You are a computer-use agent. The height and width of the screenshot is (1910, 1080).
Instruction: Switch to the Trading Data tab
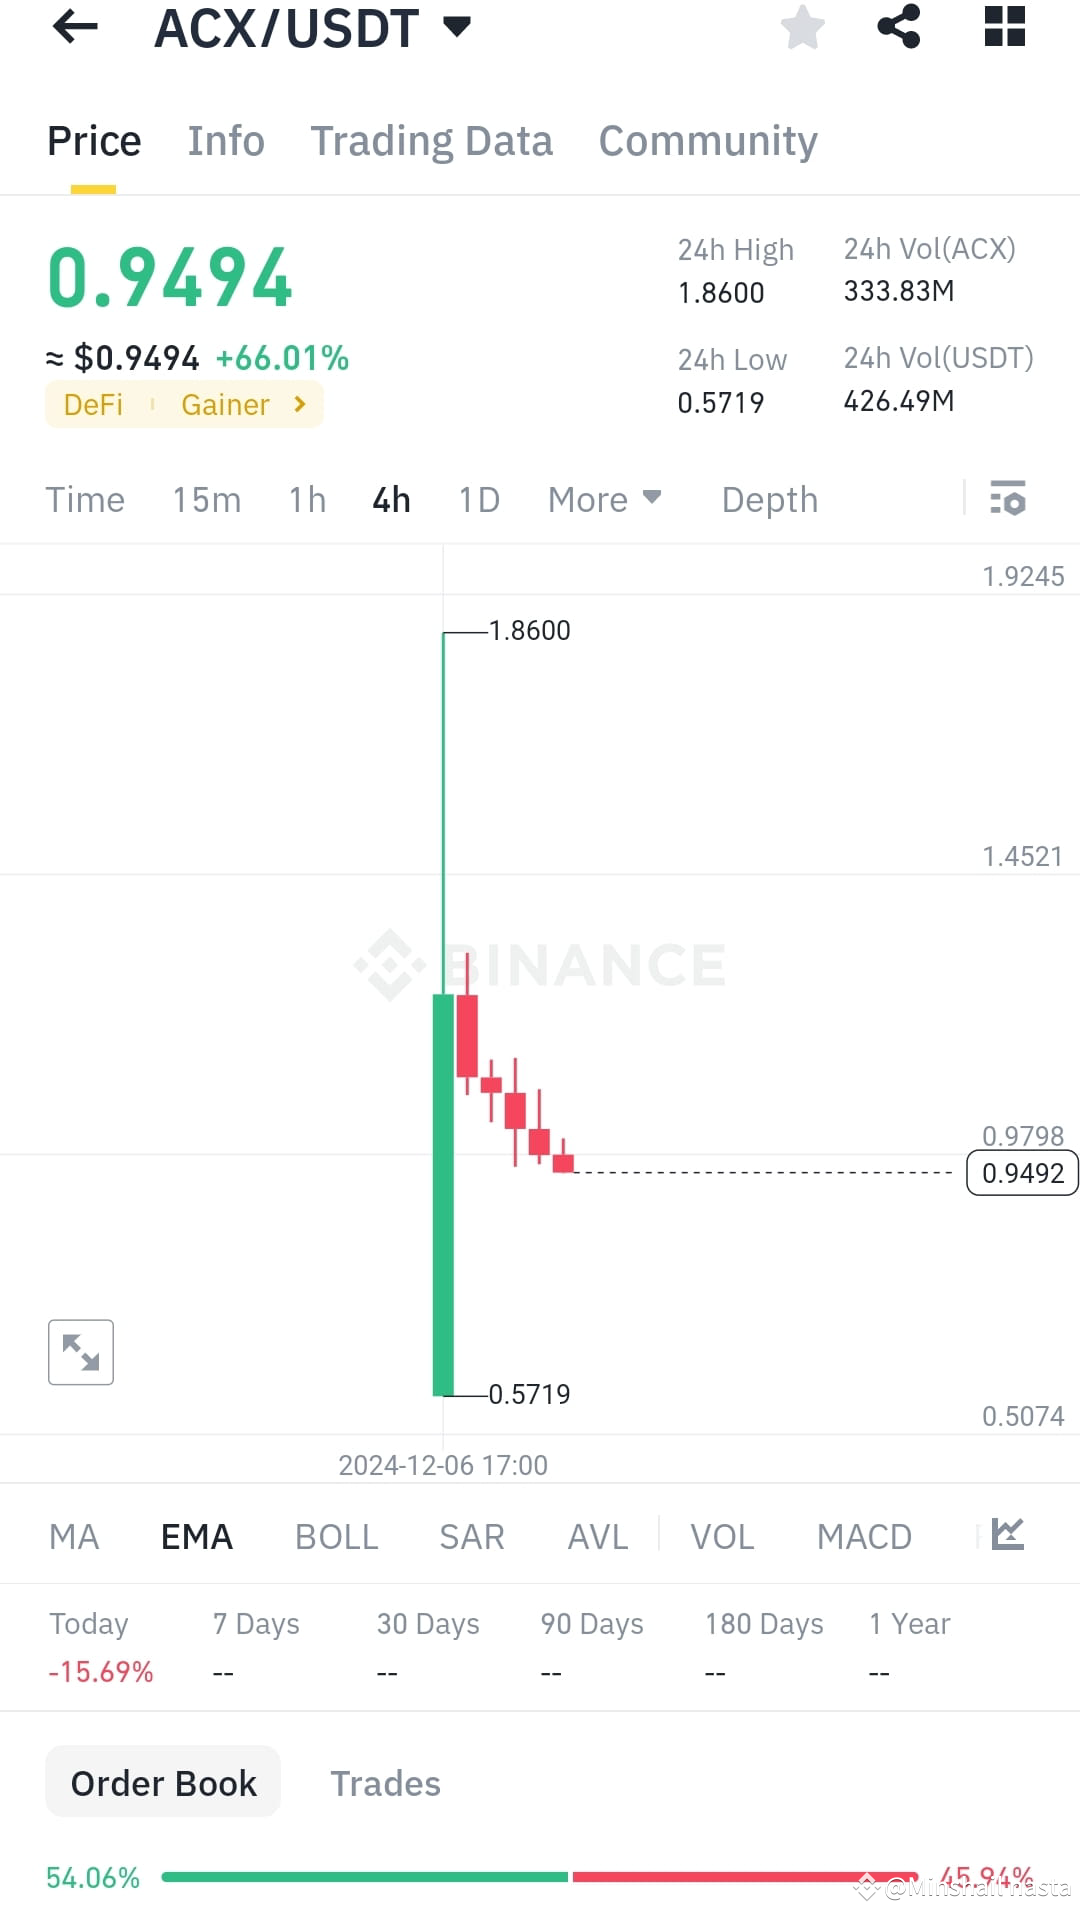(432, 140)
